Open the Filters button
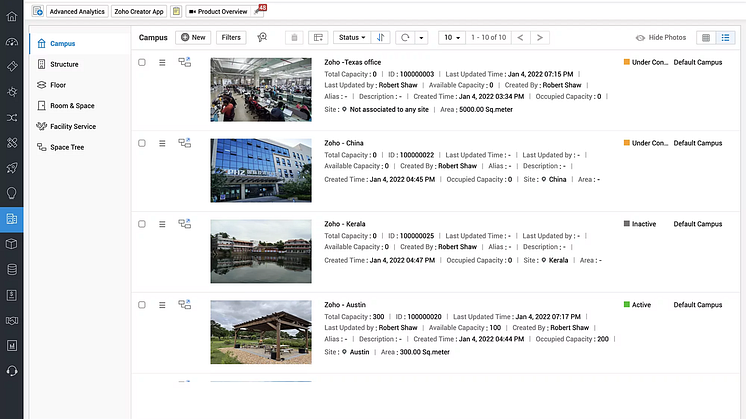This screenshot has height=419, width=746. click(x=231, y=38)
